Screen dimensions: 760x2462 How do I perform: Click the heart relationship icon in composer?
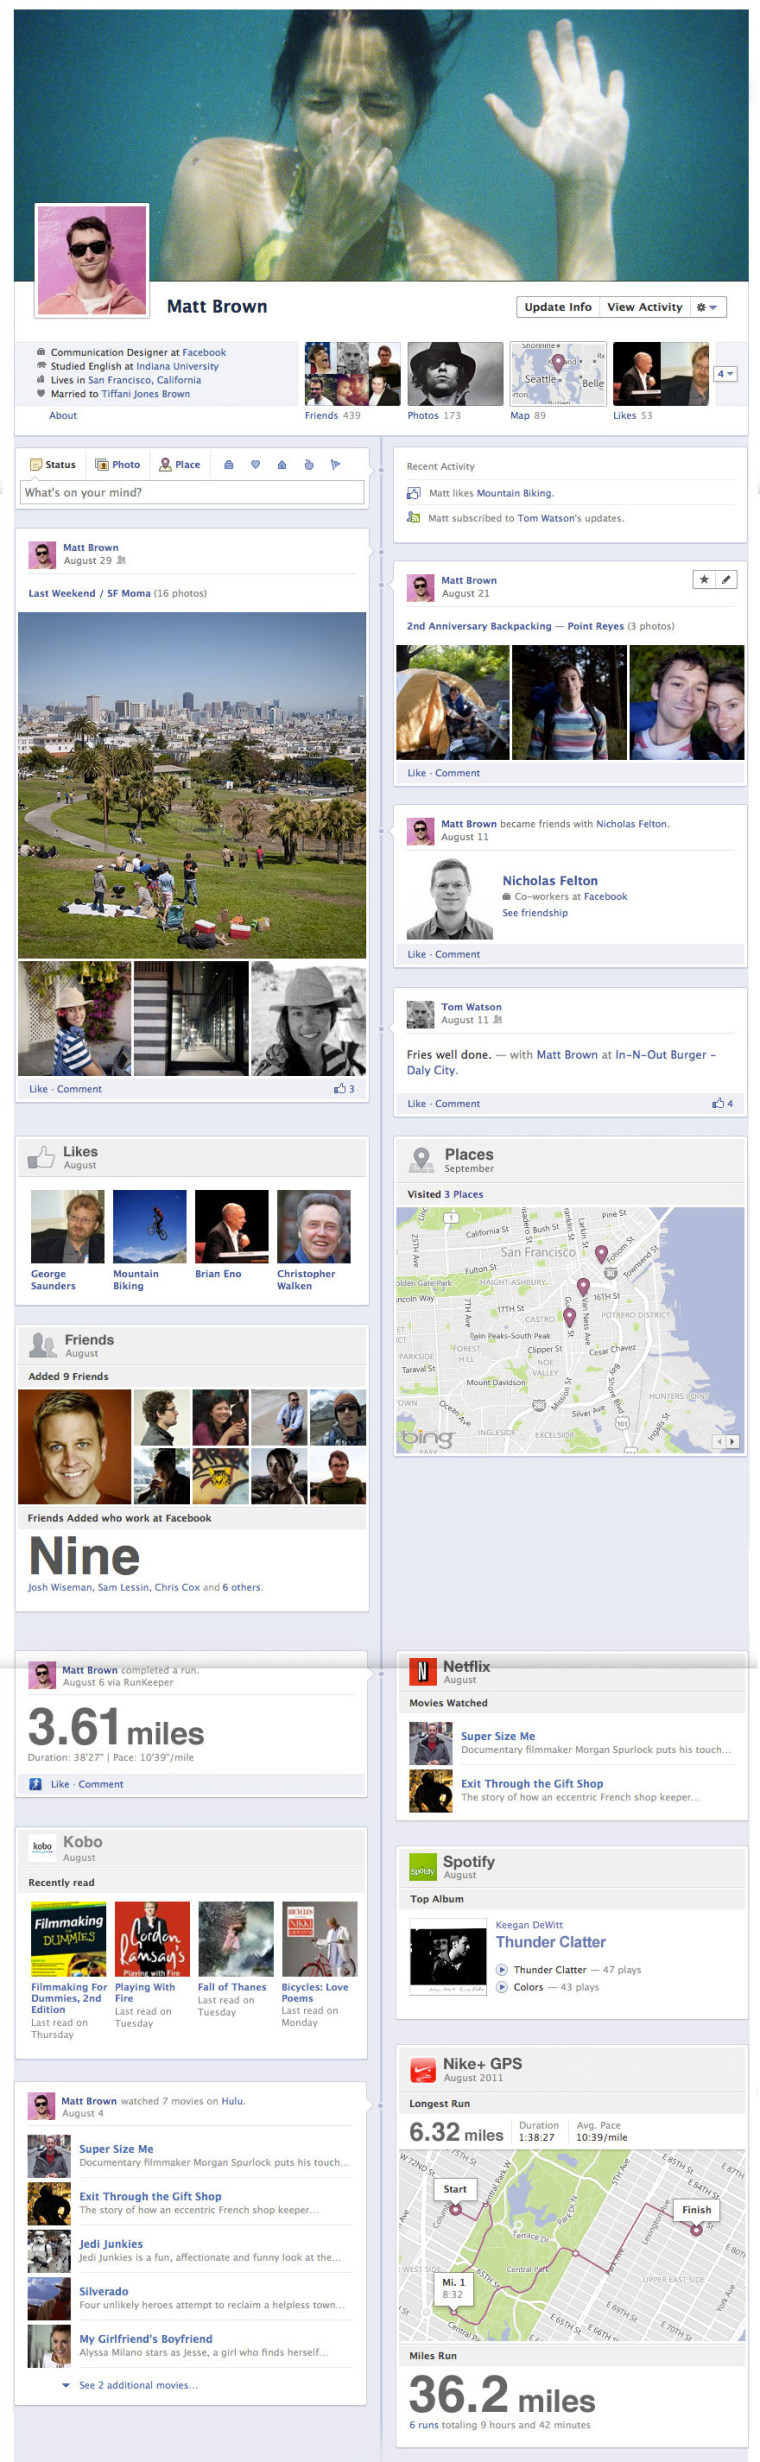point(255,464)
